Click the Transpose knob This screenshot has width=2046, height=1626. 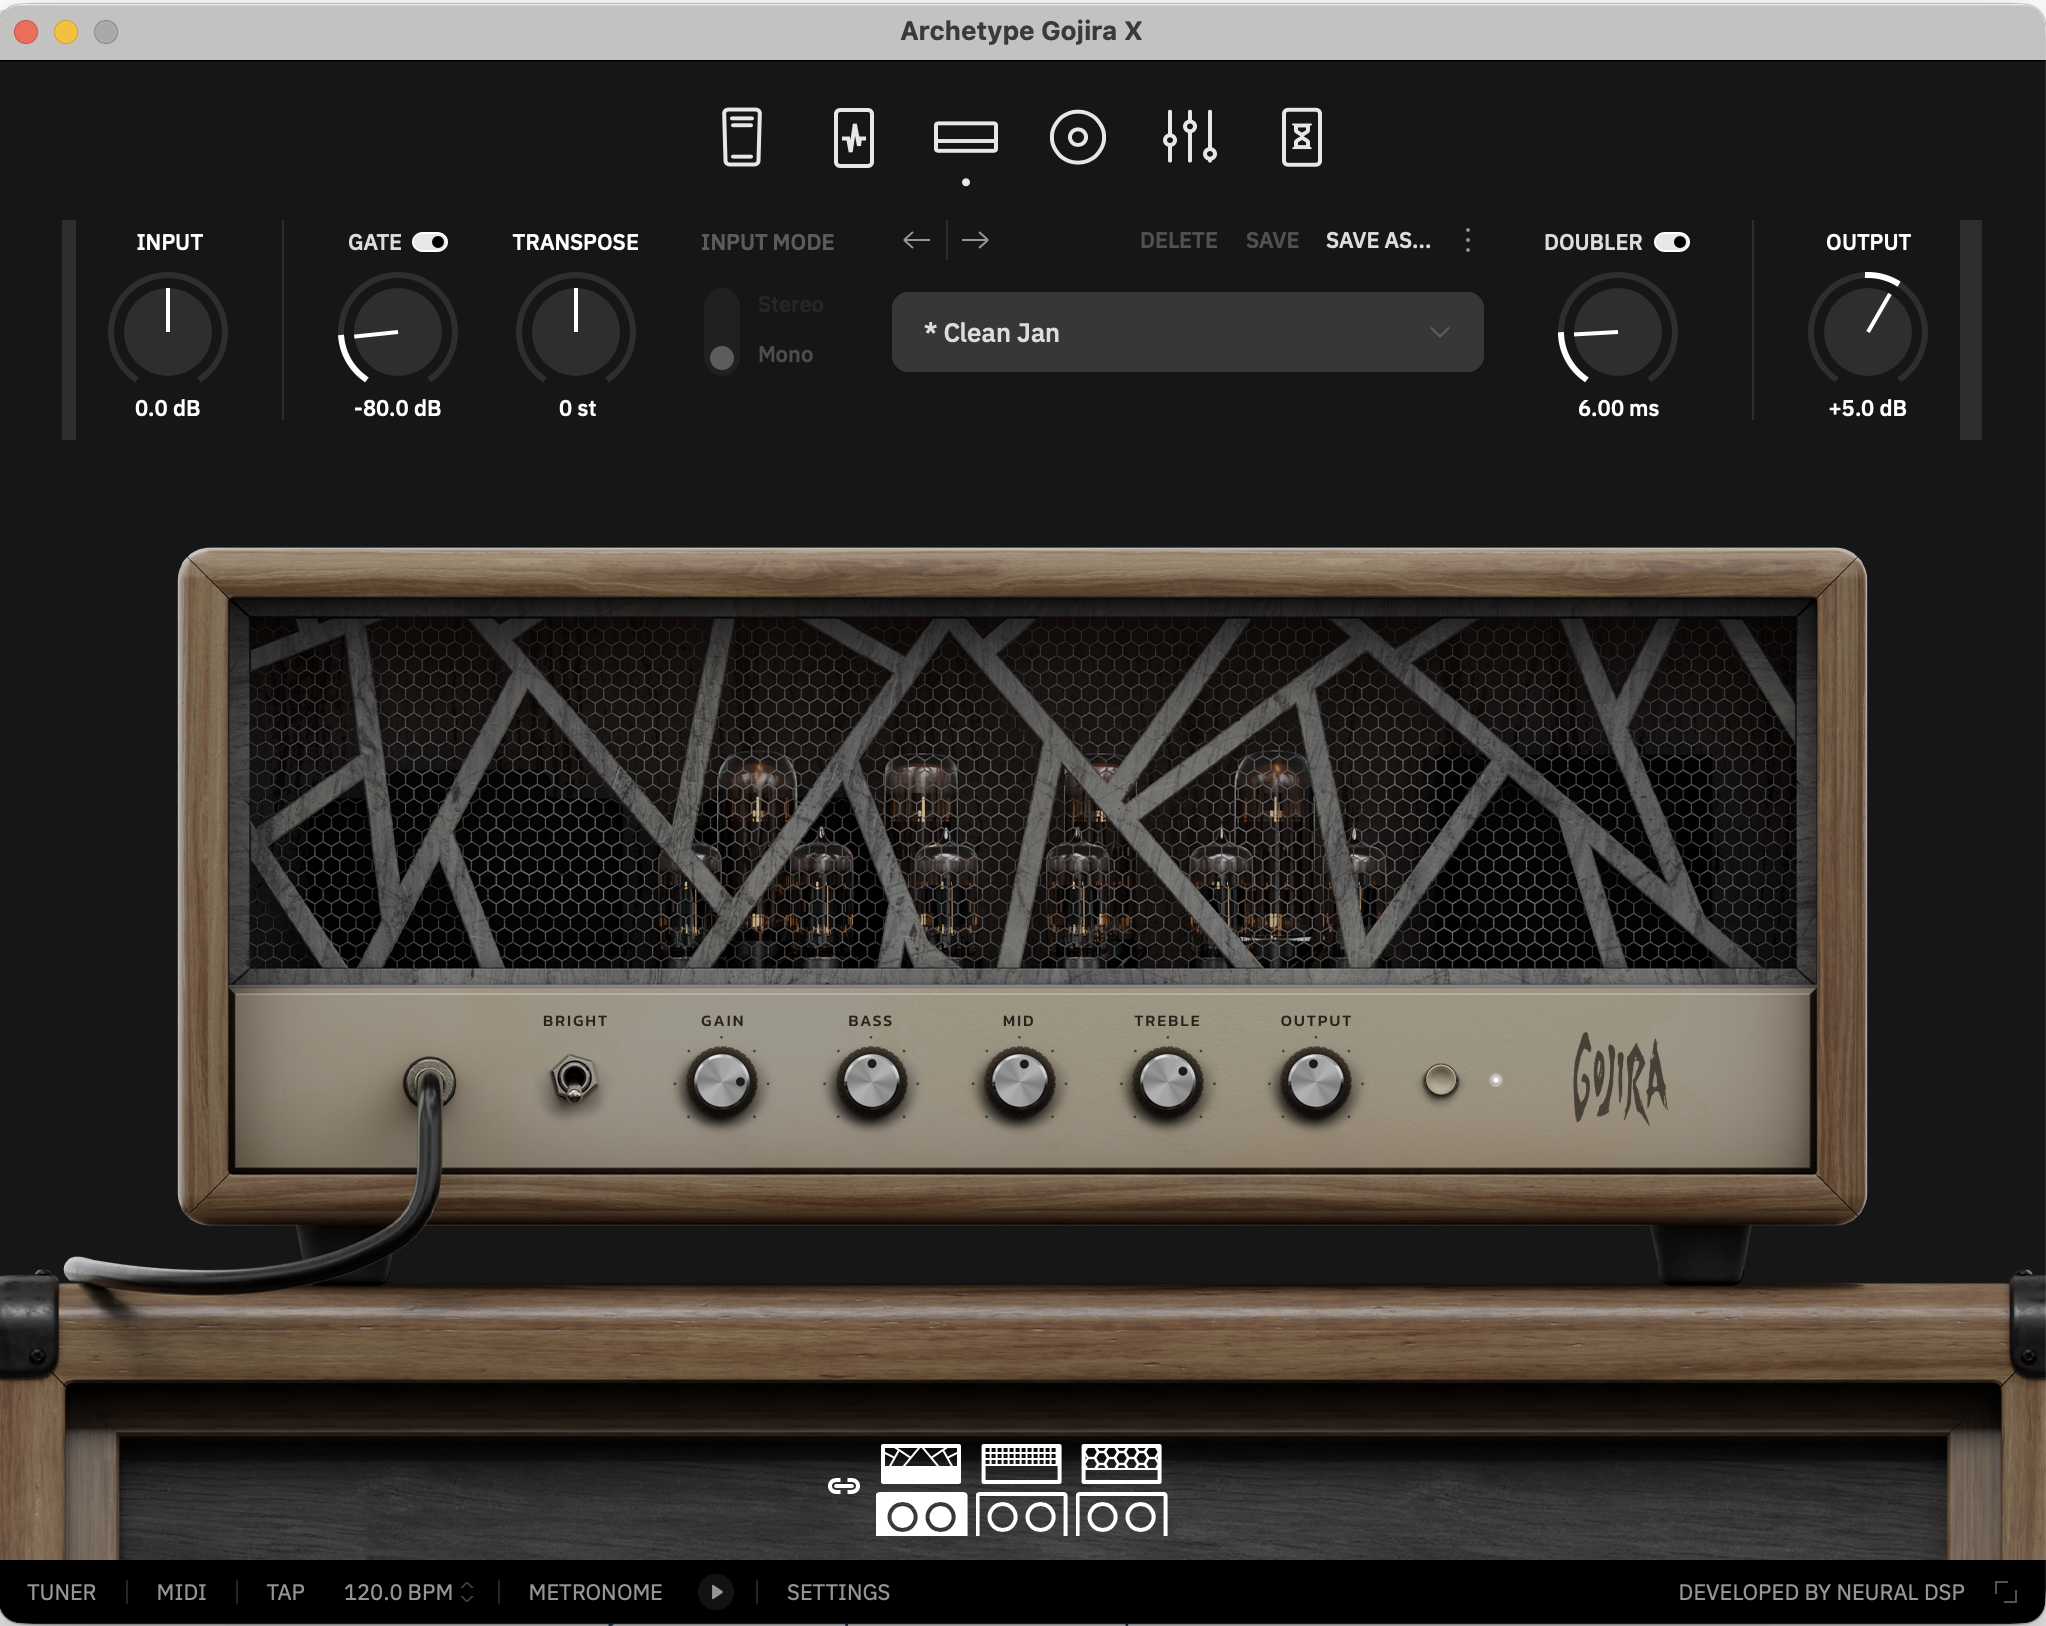576,332
